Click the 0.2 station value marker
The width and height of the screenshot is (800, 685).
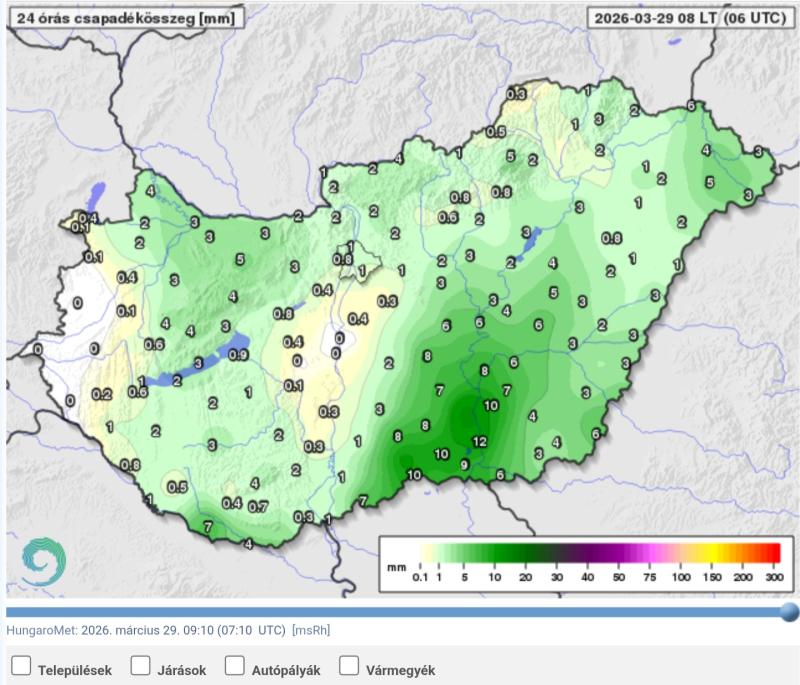click(101, 394)
